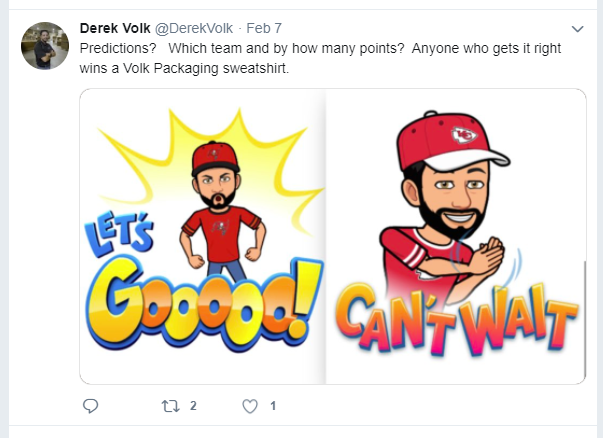
Task: Click the Buccaneers logo on the red shirt
Action: [x=220, y=227]
